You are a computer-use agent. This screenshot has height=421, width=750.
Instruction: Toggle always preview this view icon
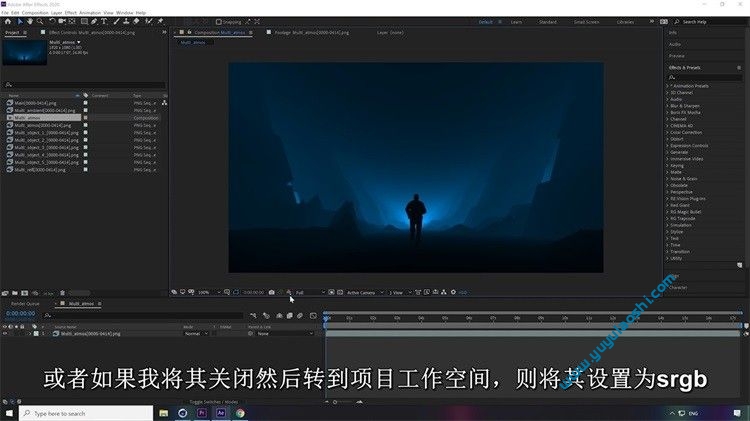click(174, 292)
